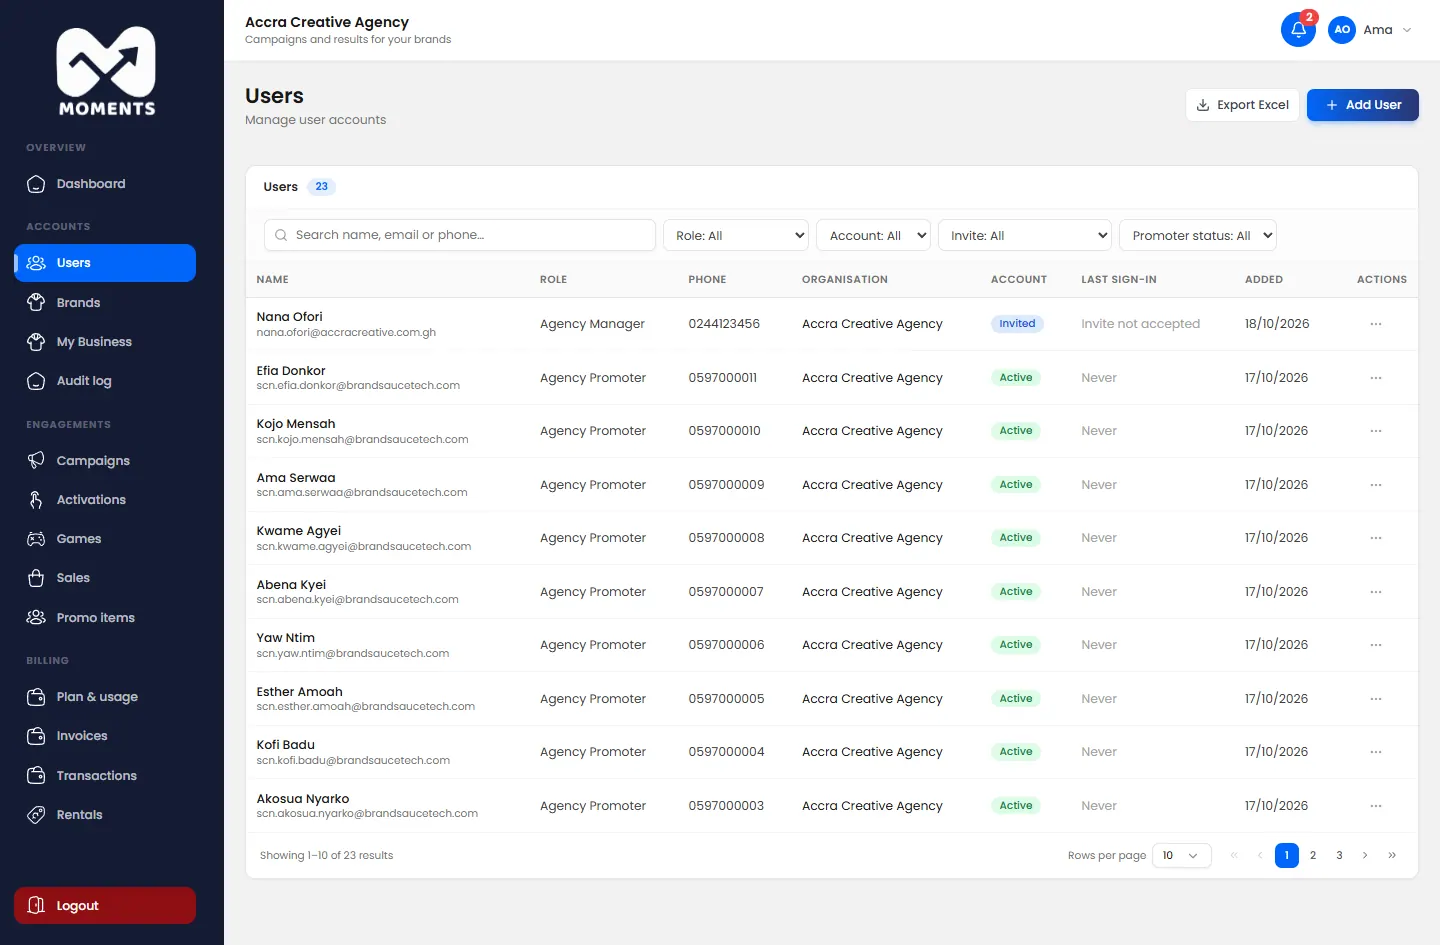
Task: View the Audit log page
Action: point(105,381)
